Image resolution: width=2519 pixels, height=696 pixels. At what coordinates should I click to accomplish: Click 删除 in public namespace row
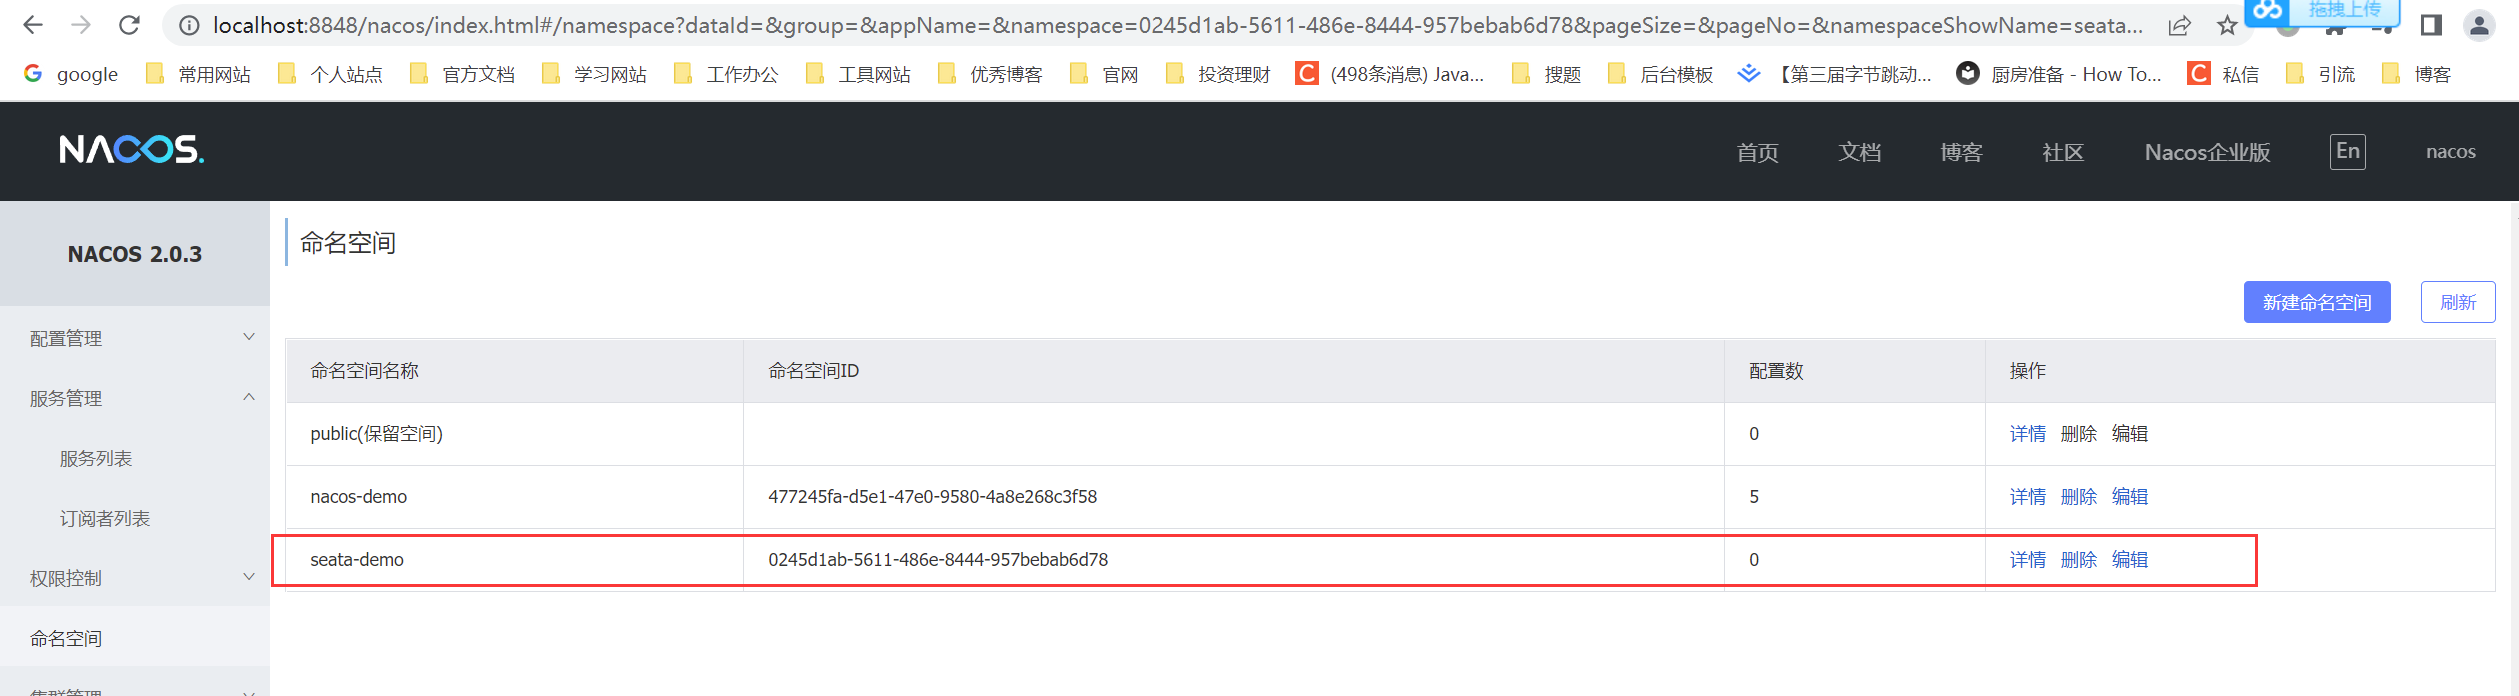2078,434
